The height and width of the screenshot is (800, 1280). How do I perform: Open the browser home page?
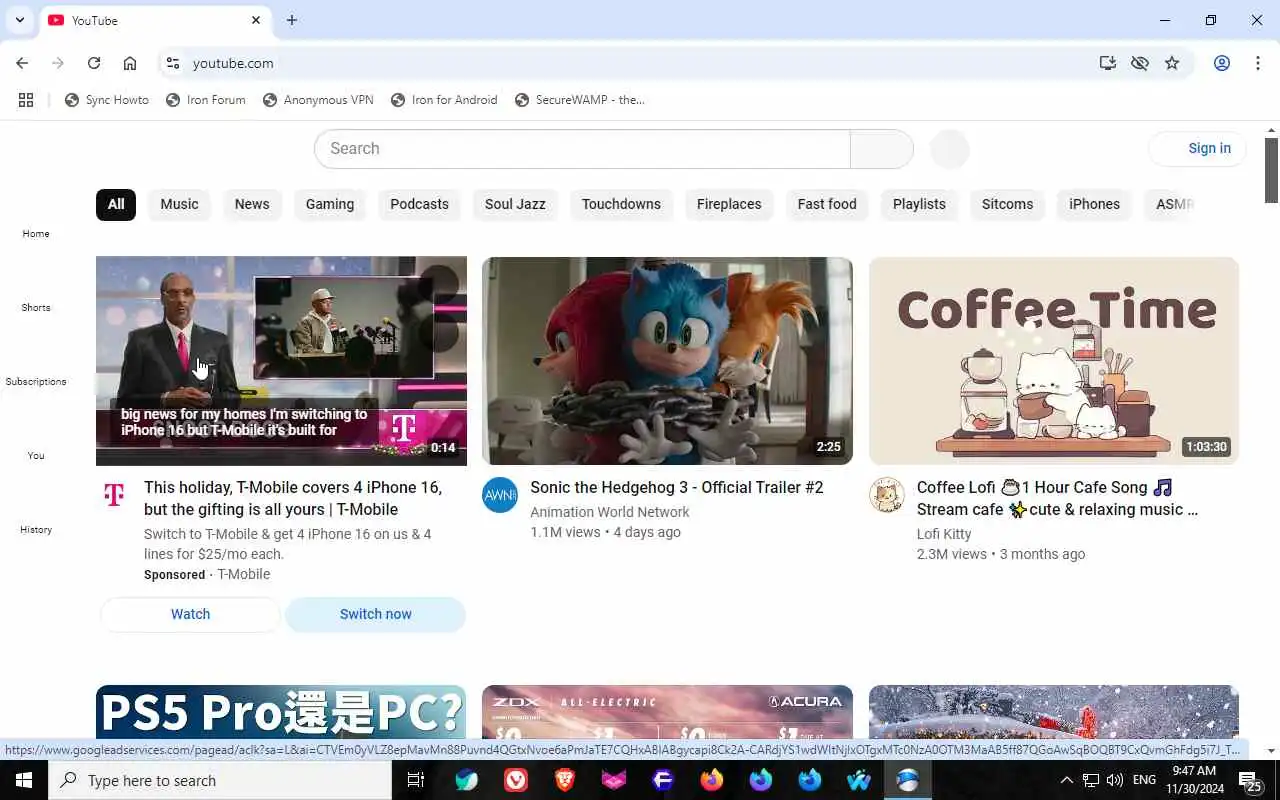[x=130, y=63]
